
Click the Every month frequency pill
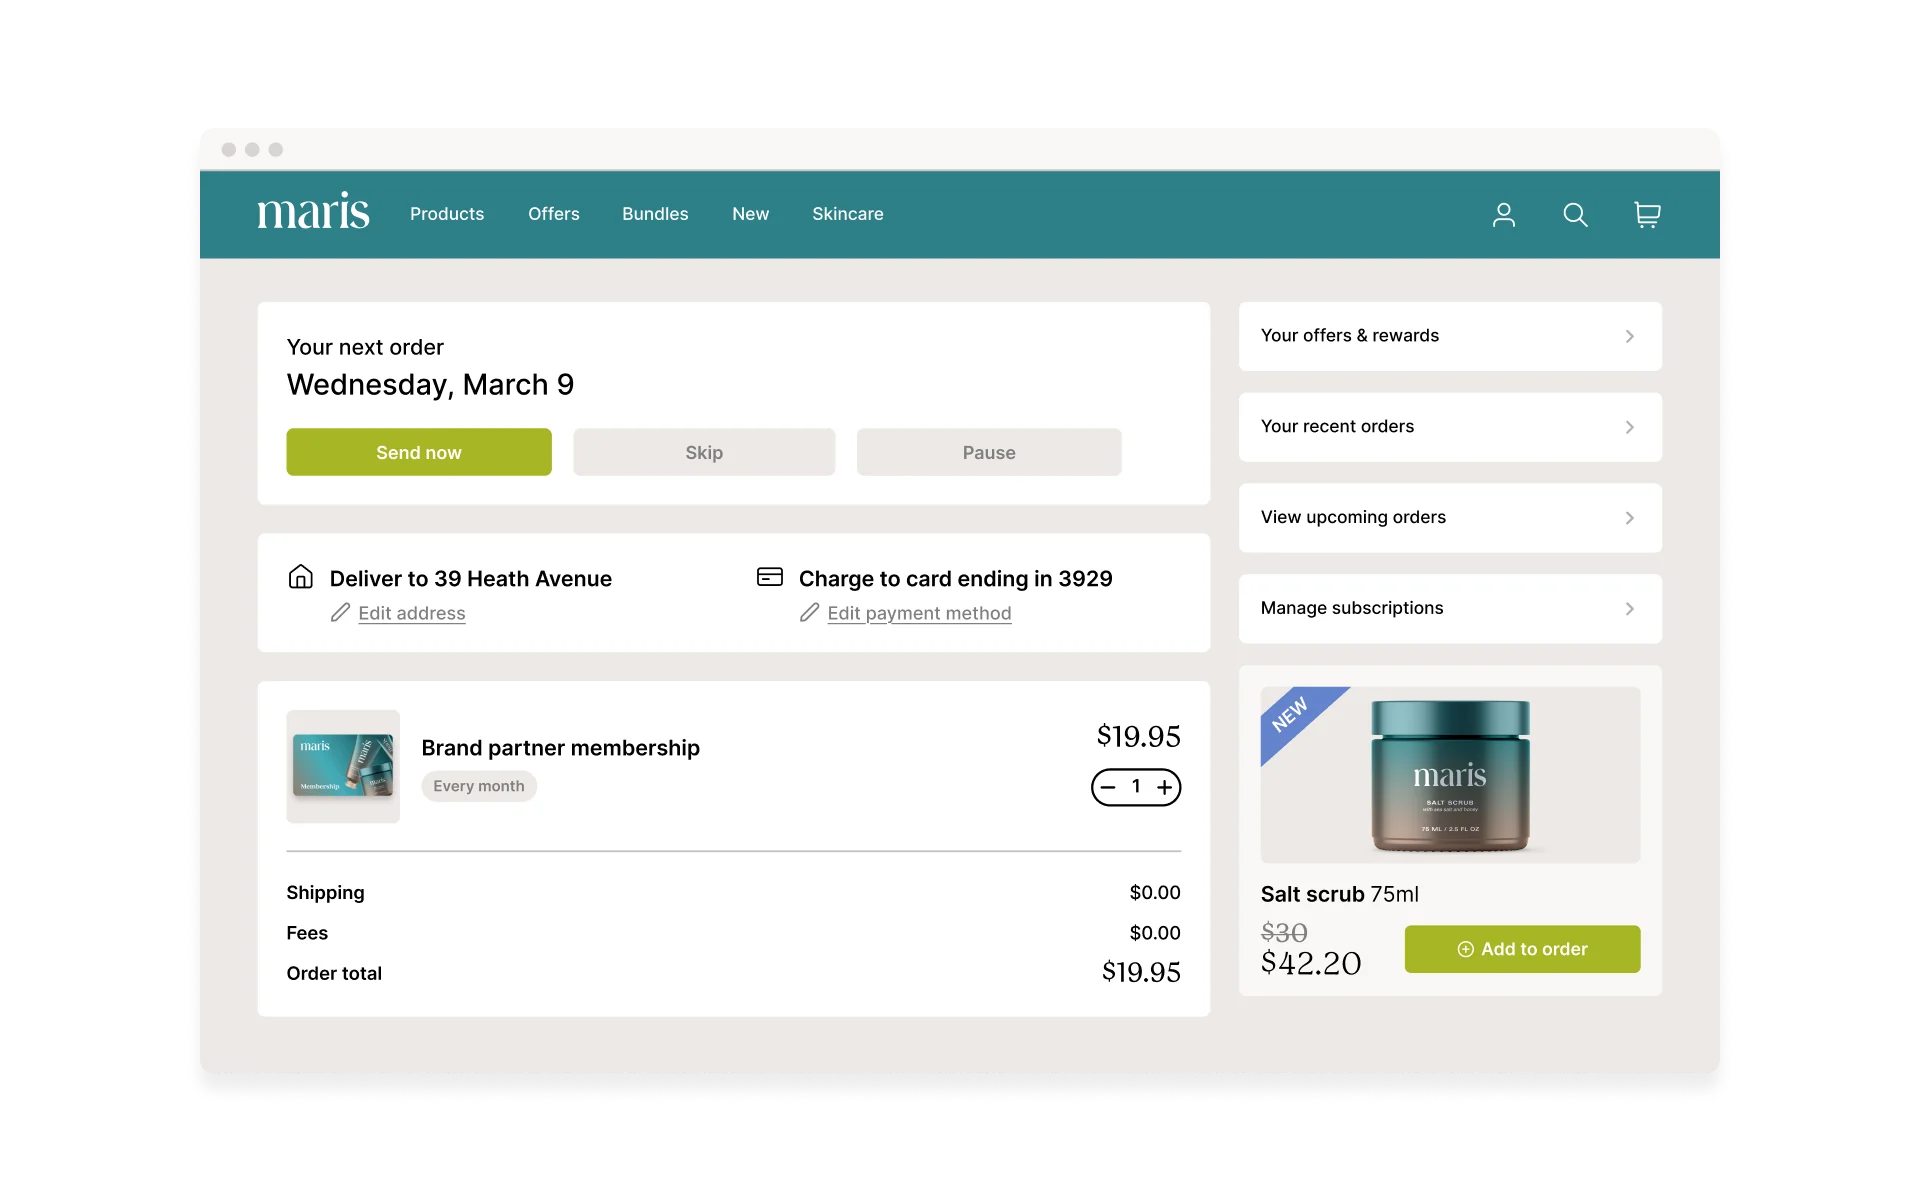[x=478, y=786]
